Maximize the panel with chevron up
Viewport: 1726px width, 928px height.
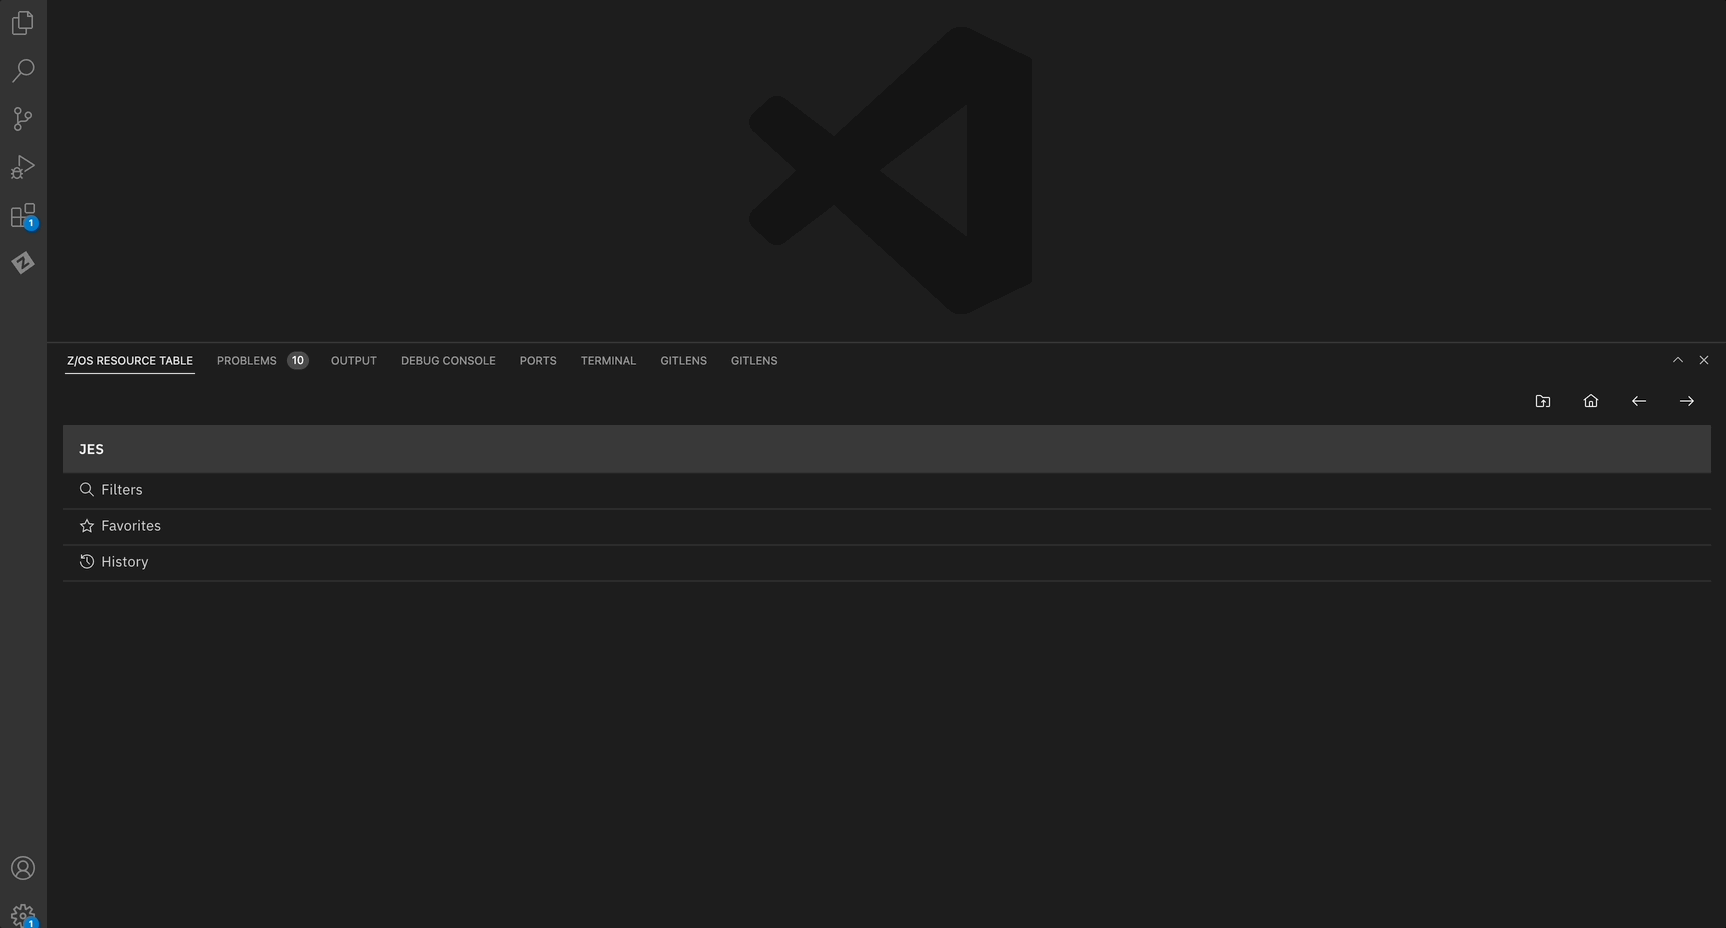pos(1678,360)
